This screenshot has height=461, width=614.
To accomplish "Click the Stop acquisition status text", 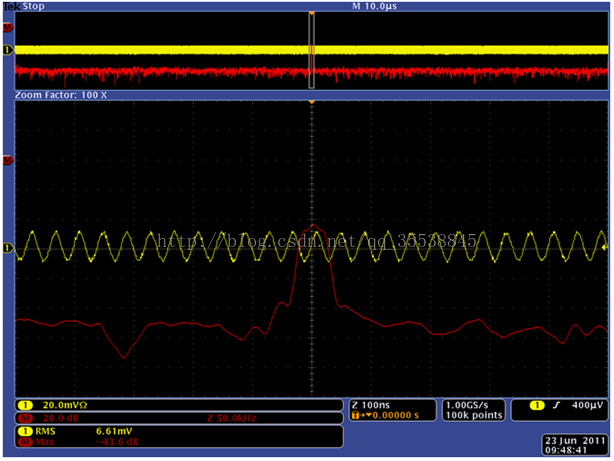I will click(x=33, y=6).
